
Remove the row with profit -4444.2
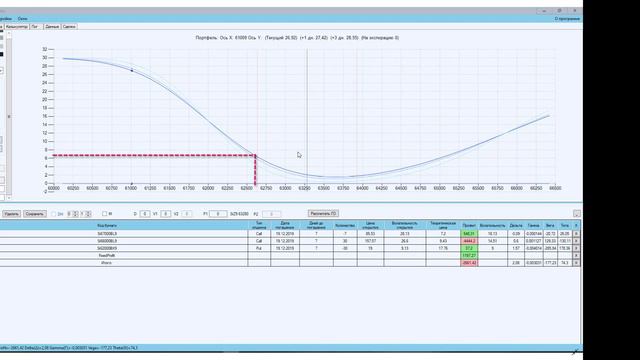point(576,241)
